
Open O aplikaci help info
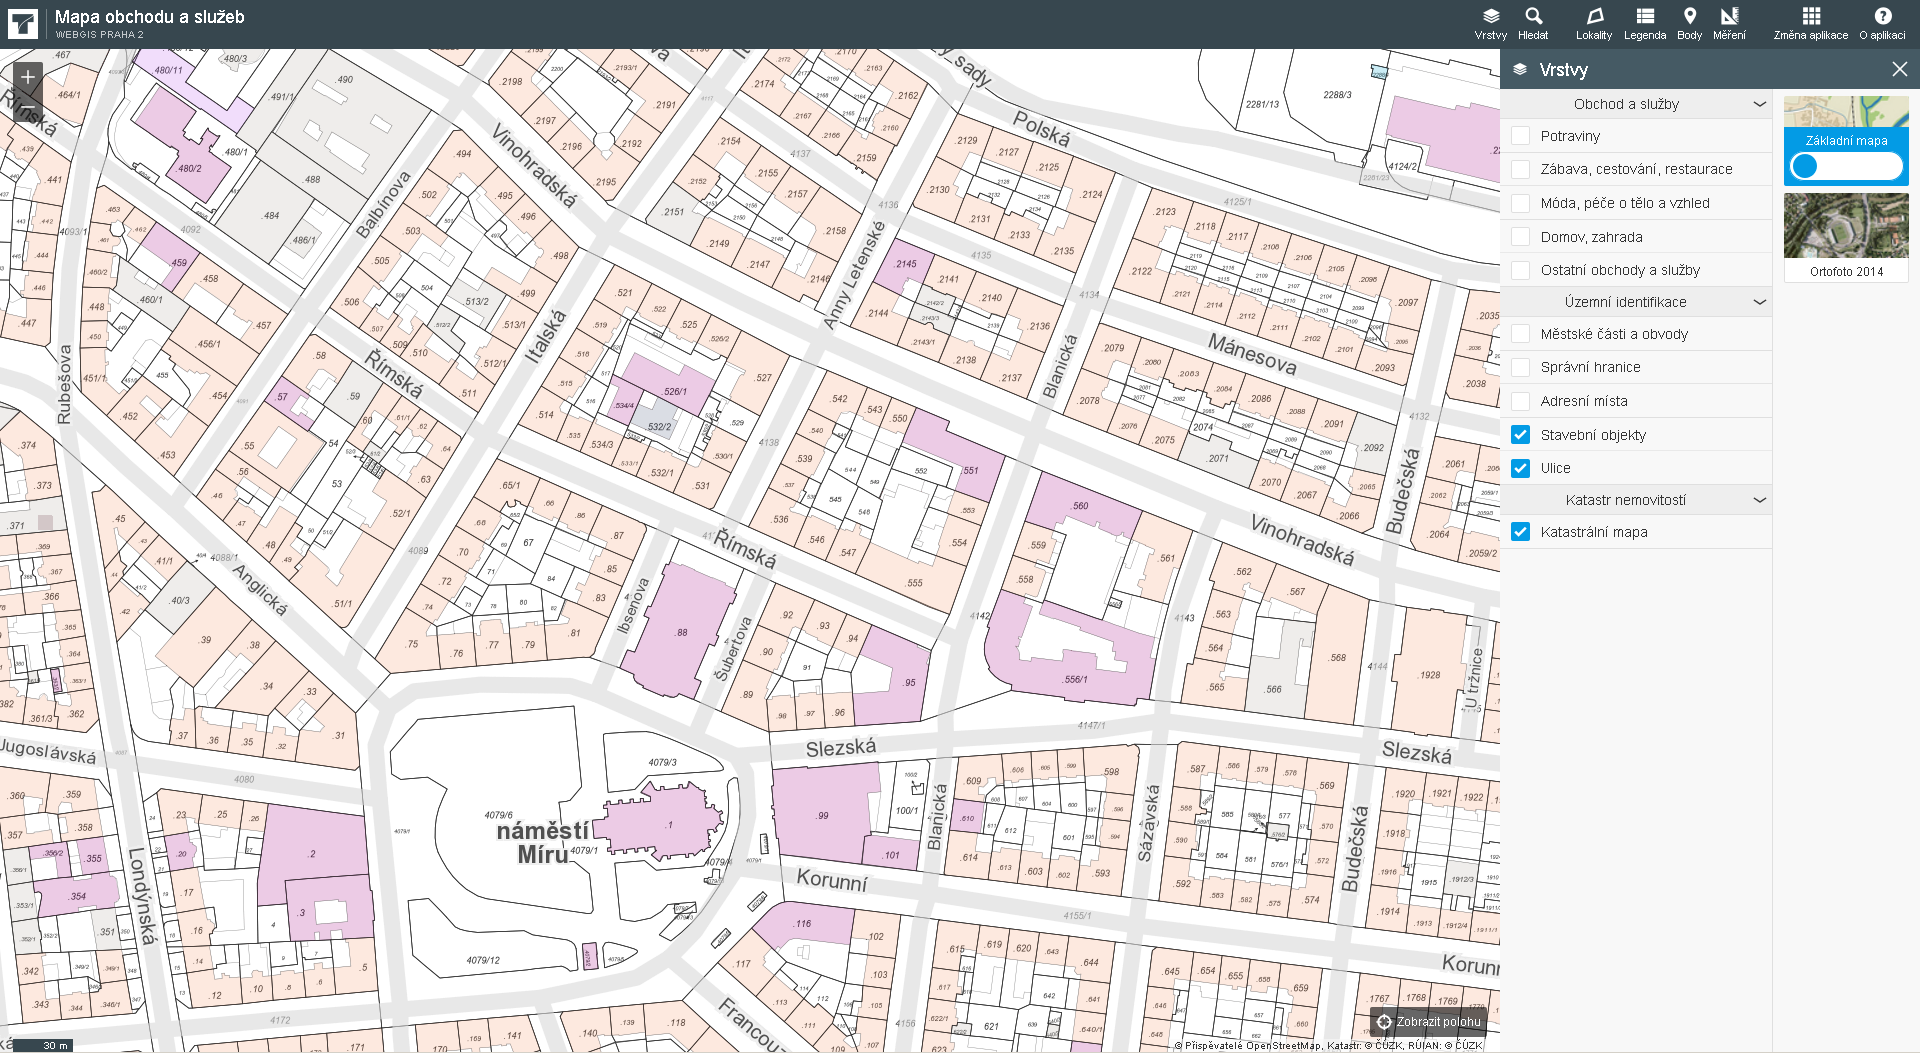pyautogui.click(x=1882, y=24)
